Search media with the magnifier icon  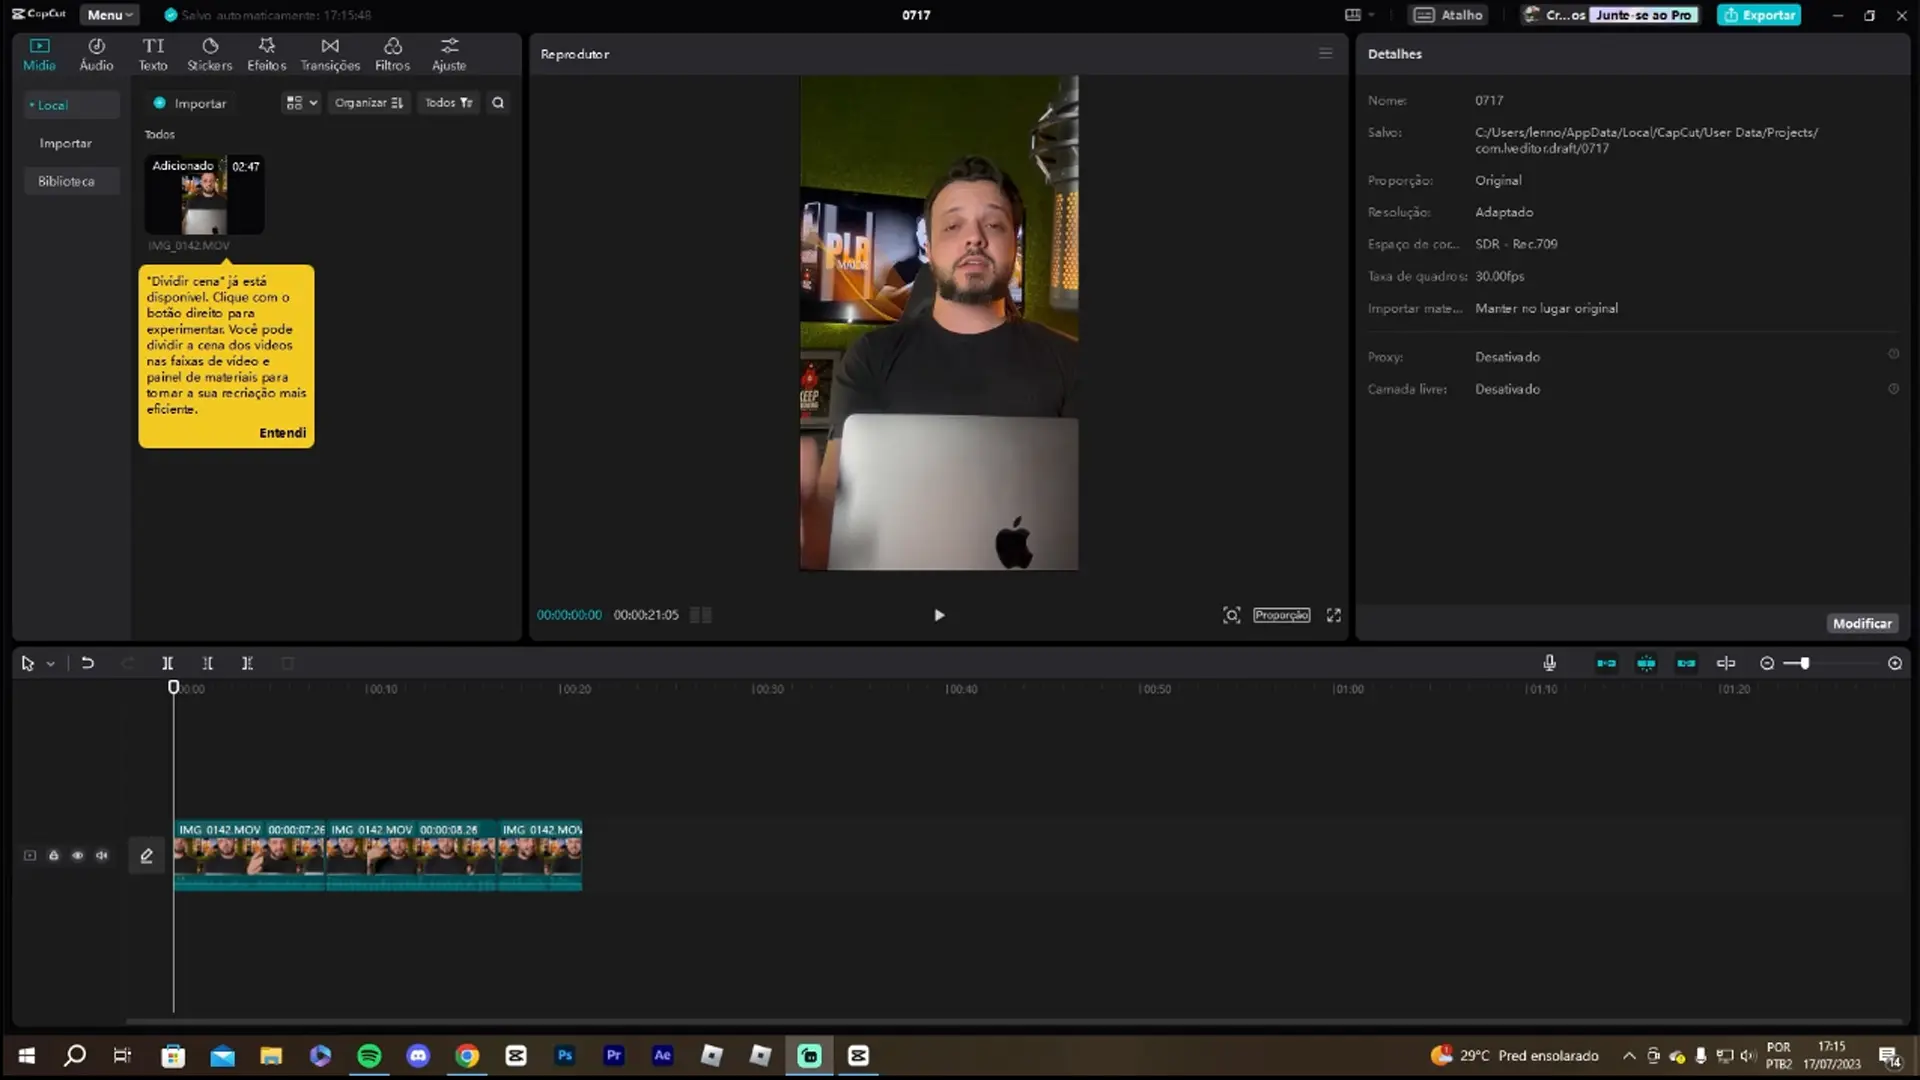pos(498,103)
